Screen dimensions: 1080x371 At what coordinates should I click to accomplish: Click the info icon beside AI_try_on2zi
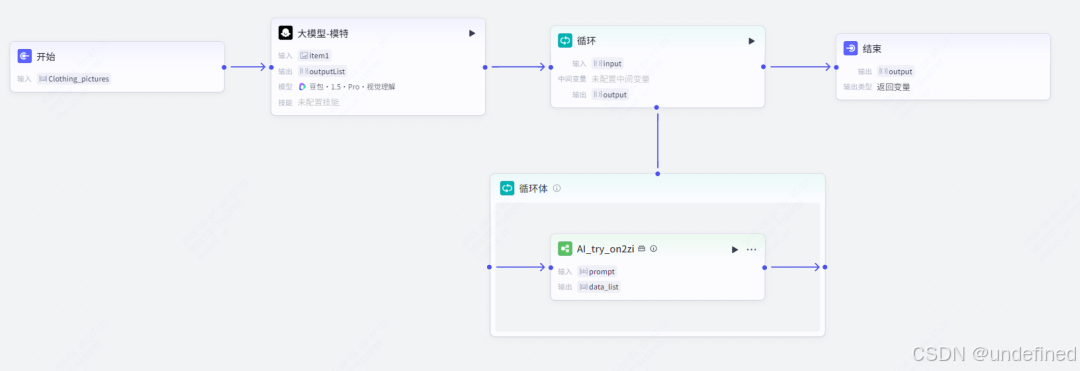coord(654,248)
